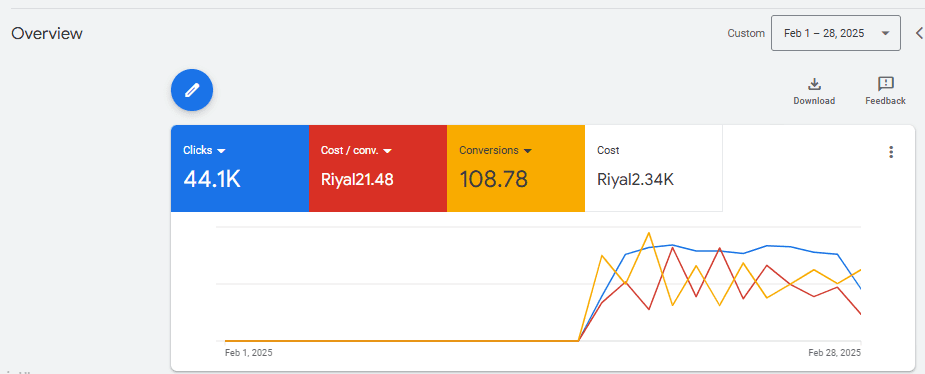Click the Feb 1, 2025 axis label
Image resolution: width=925 pixels, height=374 pixels.
click(x=249, y=353)
